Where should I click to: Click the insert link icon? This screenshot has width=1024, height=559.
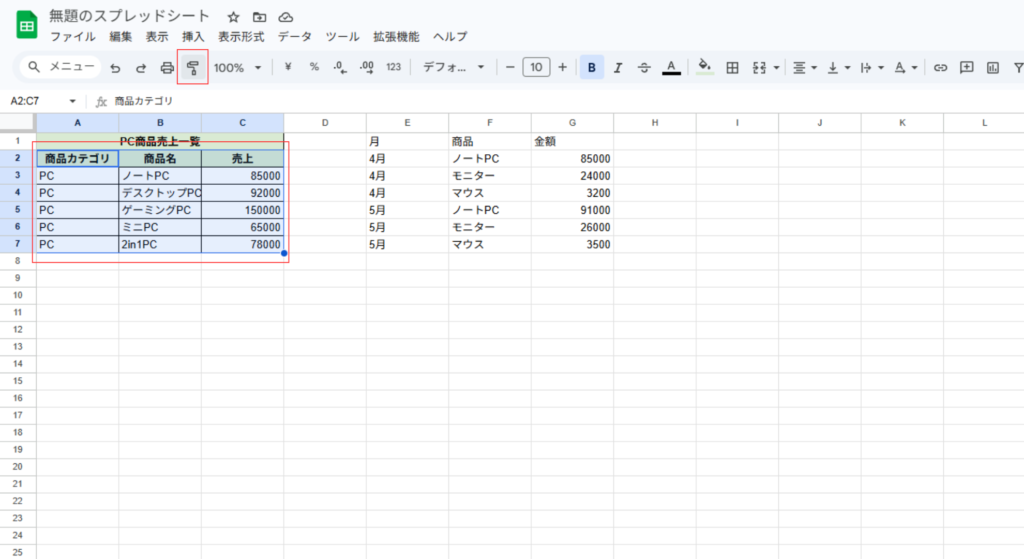click(940, 68)
